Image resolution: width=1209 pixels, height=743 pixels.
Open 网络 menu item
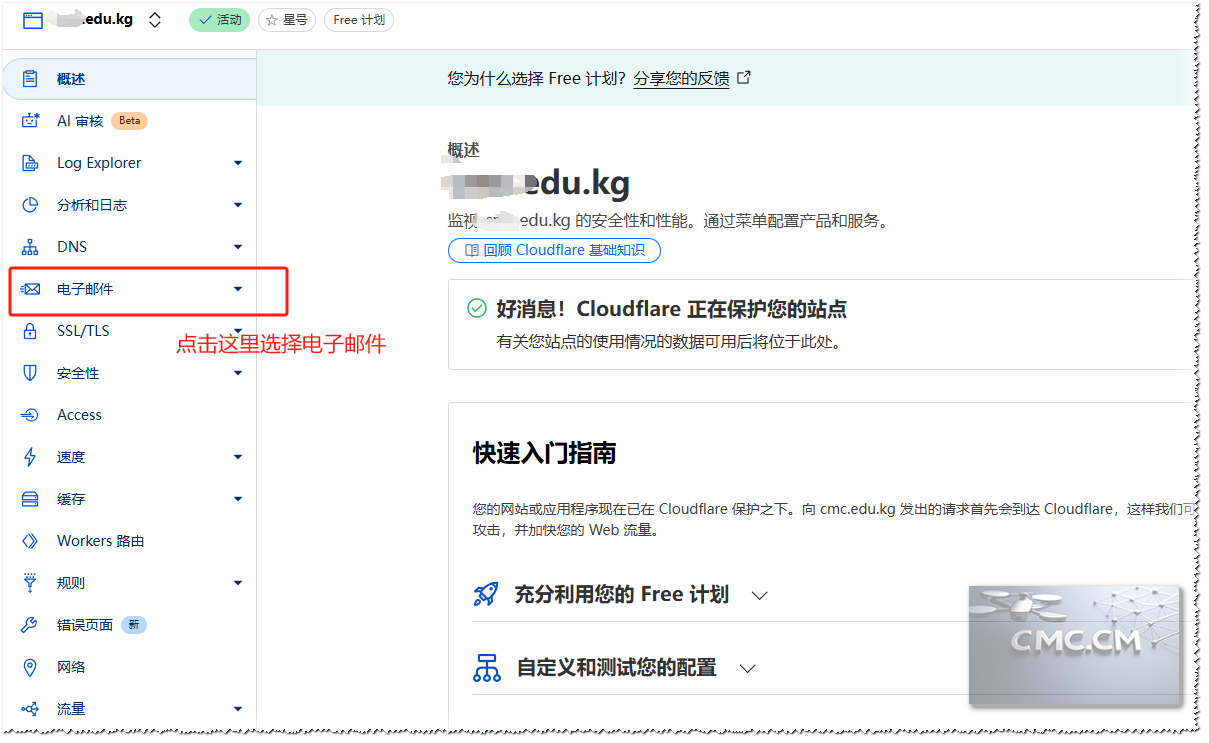(x=129, y=667)
